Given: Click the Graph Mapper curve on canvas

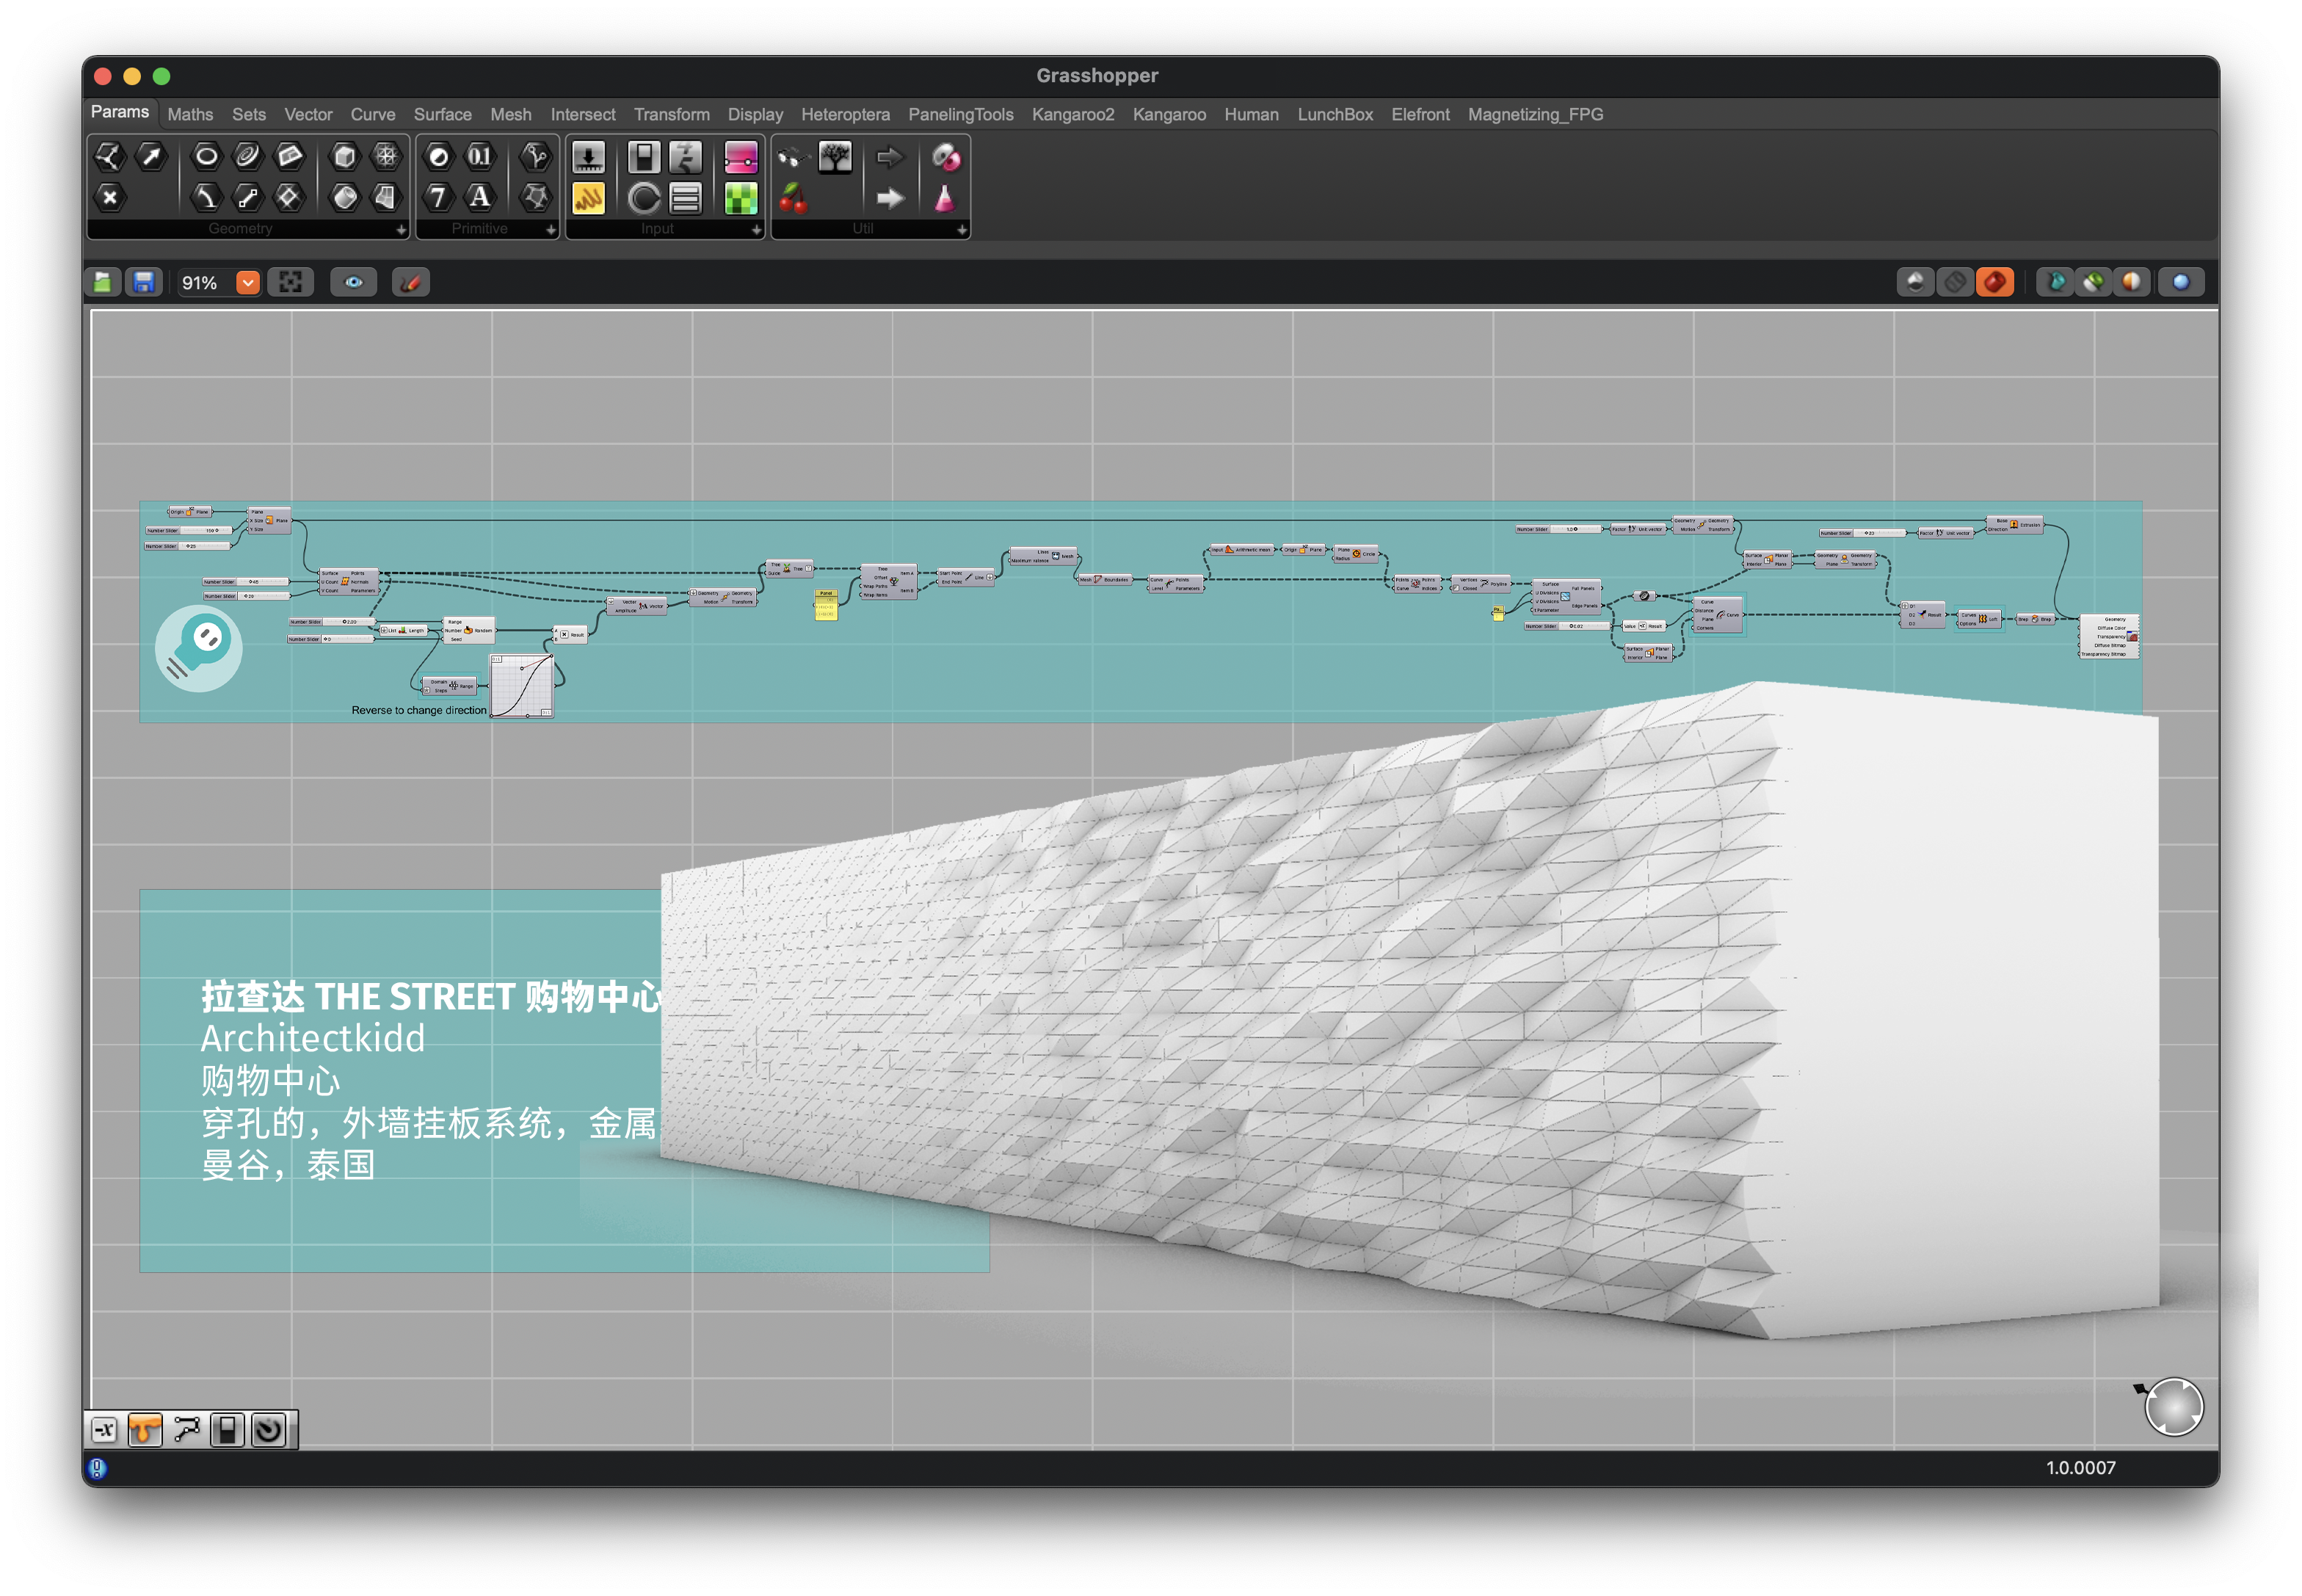Looking at the screenshot, I should 522,686.
